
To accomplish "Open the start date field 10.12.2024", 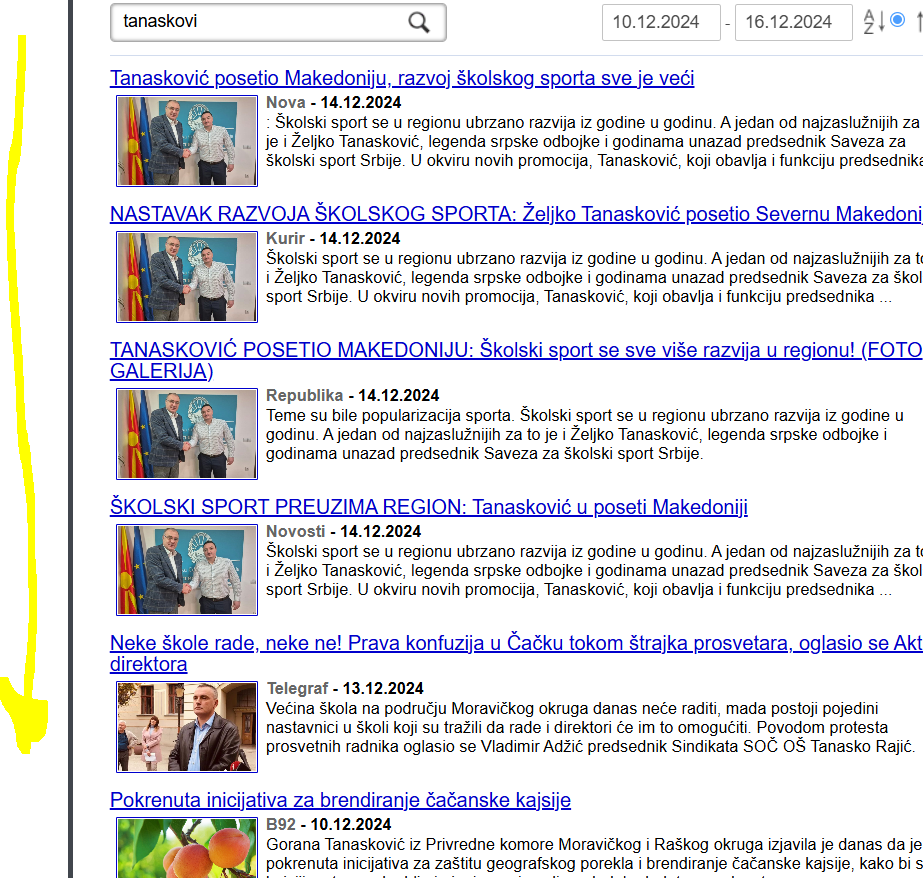I will click(661, 22).
